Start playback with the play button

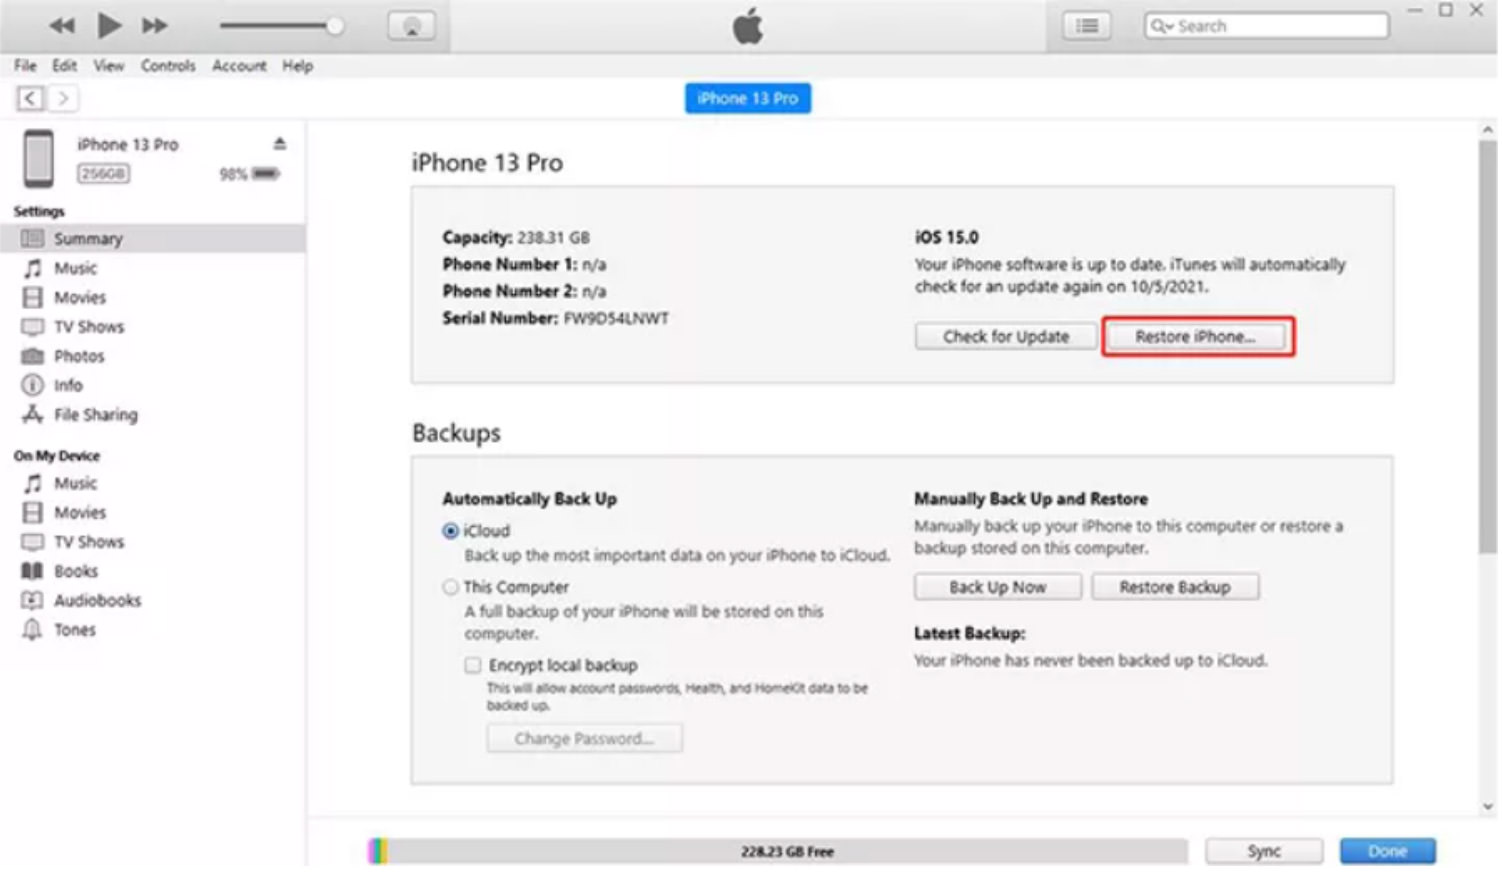pyautogui.click(x=109, y=25)
